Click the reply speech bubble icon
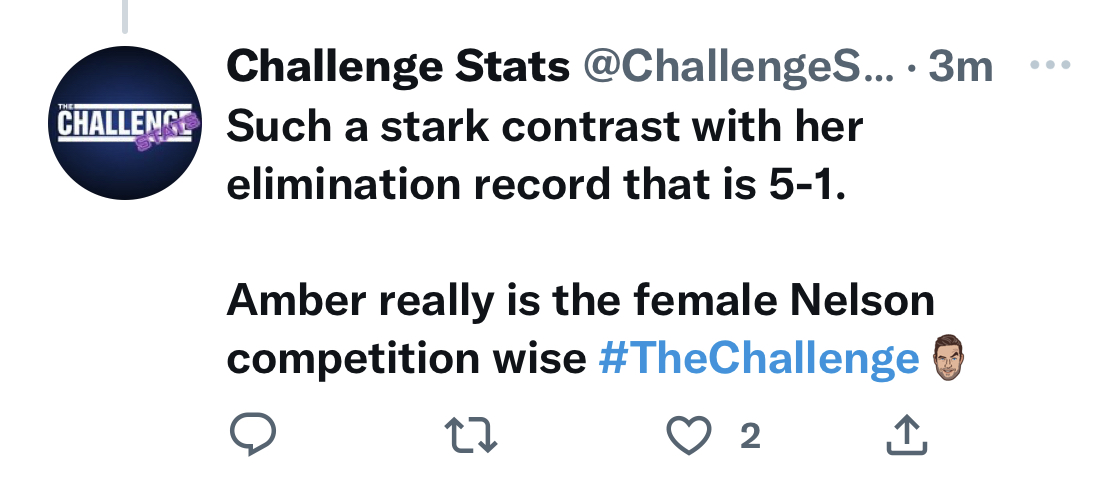 [x=253, y=434]
